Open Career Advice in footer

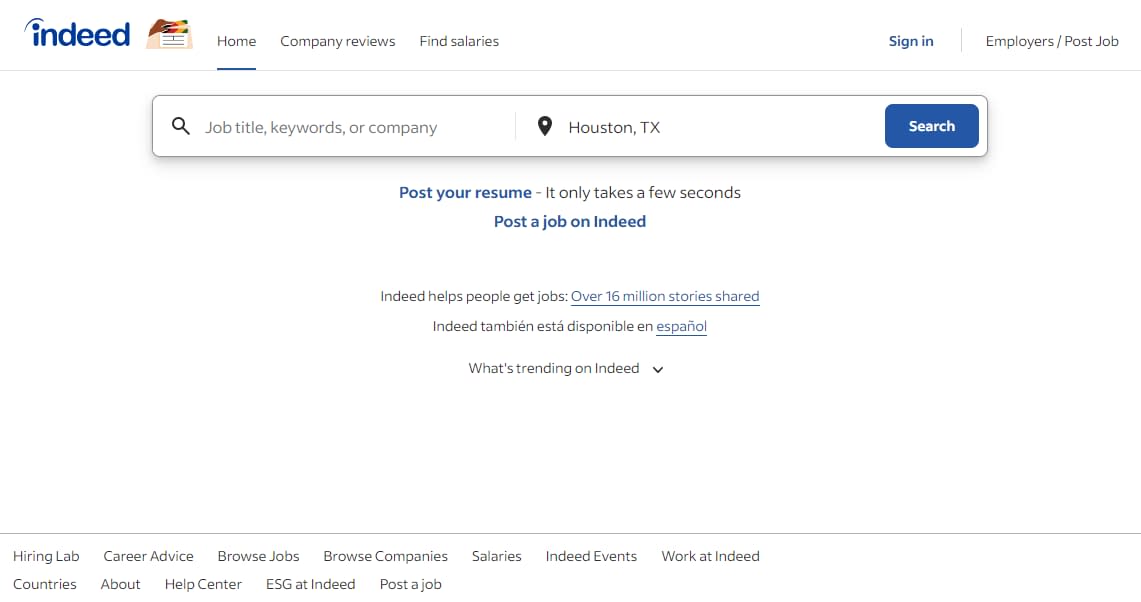point(148,556)
